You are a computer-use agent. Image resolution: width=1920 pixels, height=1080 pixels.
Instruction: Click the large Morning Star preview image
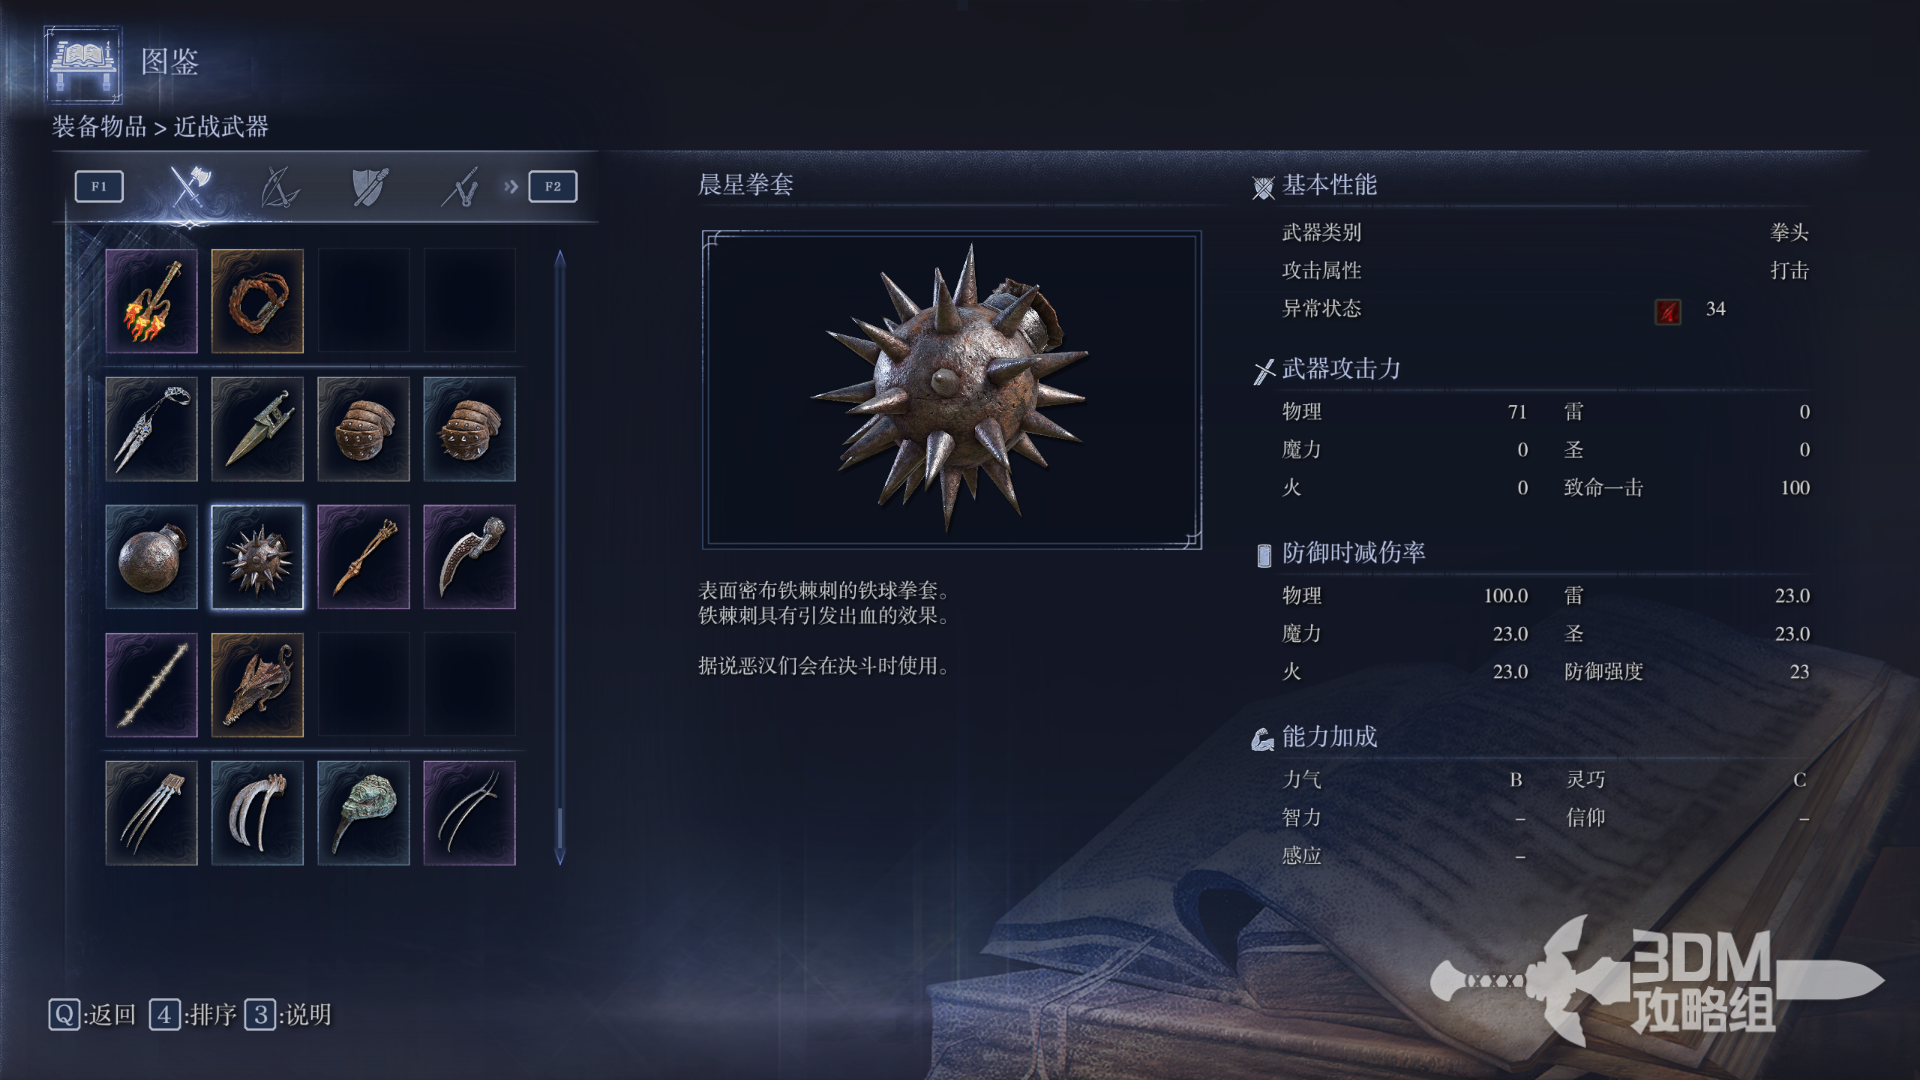coord(952,390)
